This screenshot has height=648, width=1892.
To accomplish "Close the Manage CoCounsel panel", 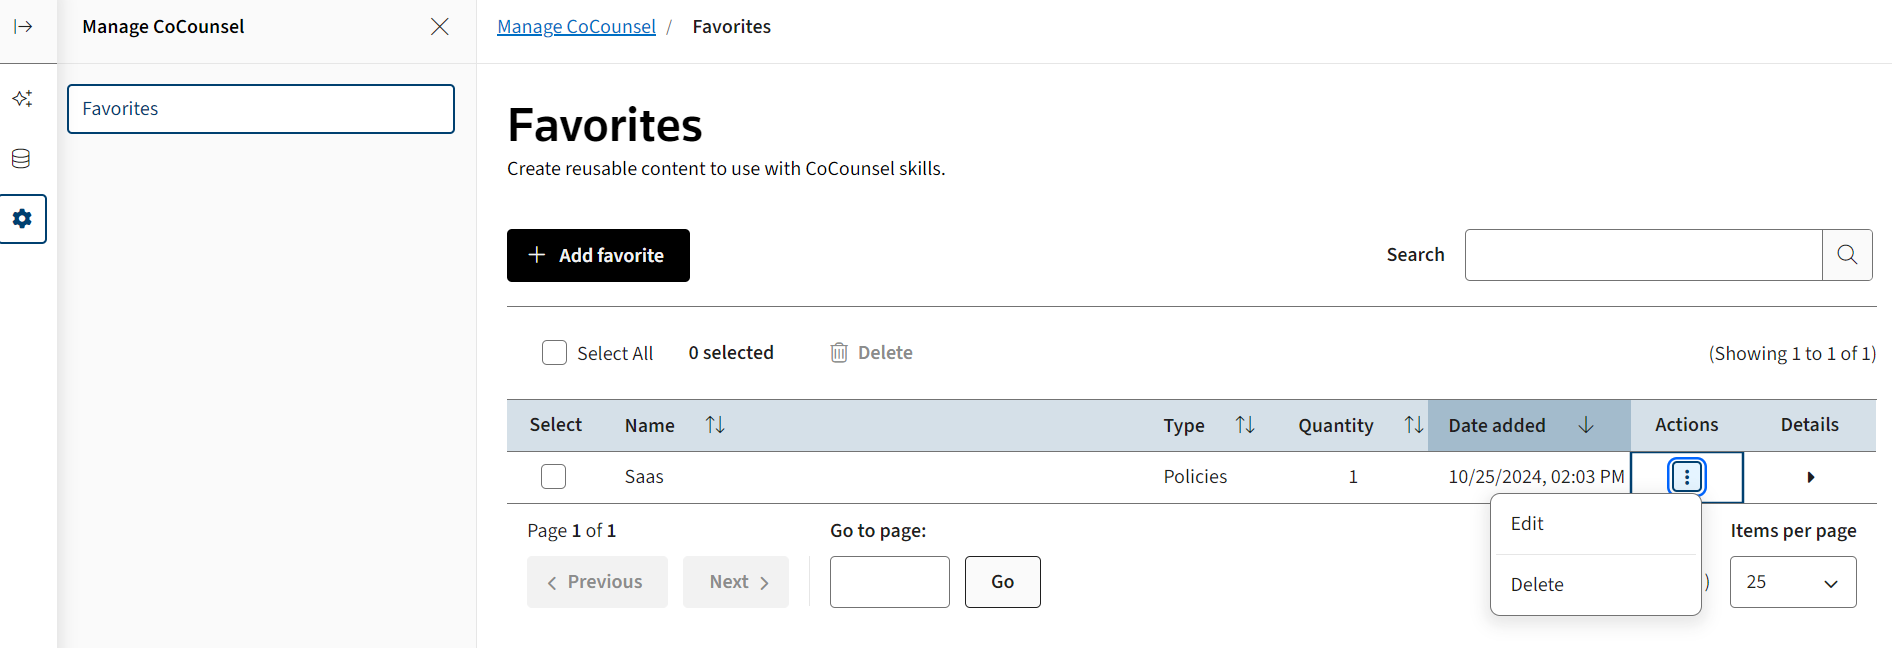I will click(x=439, y=27).
